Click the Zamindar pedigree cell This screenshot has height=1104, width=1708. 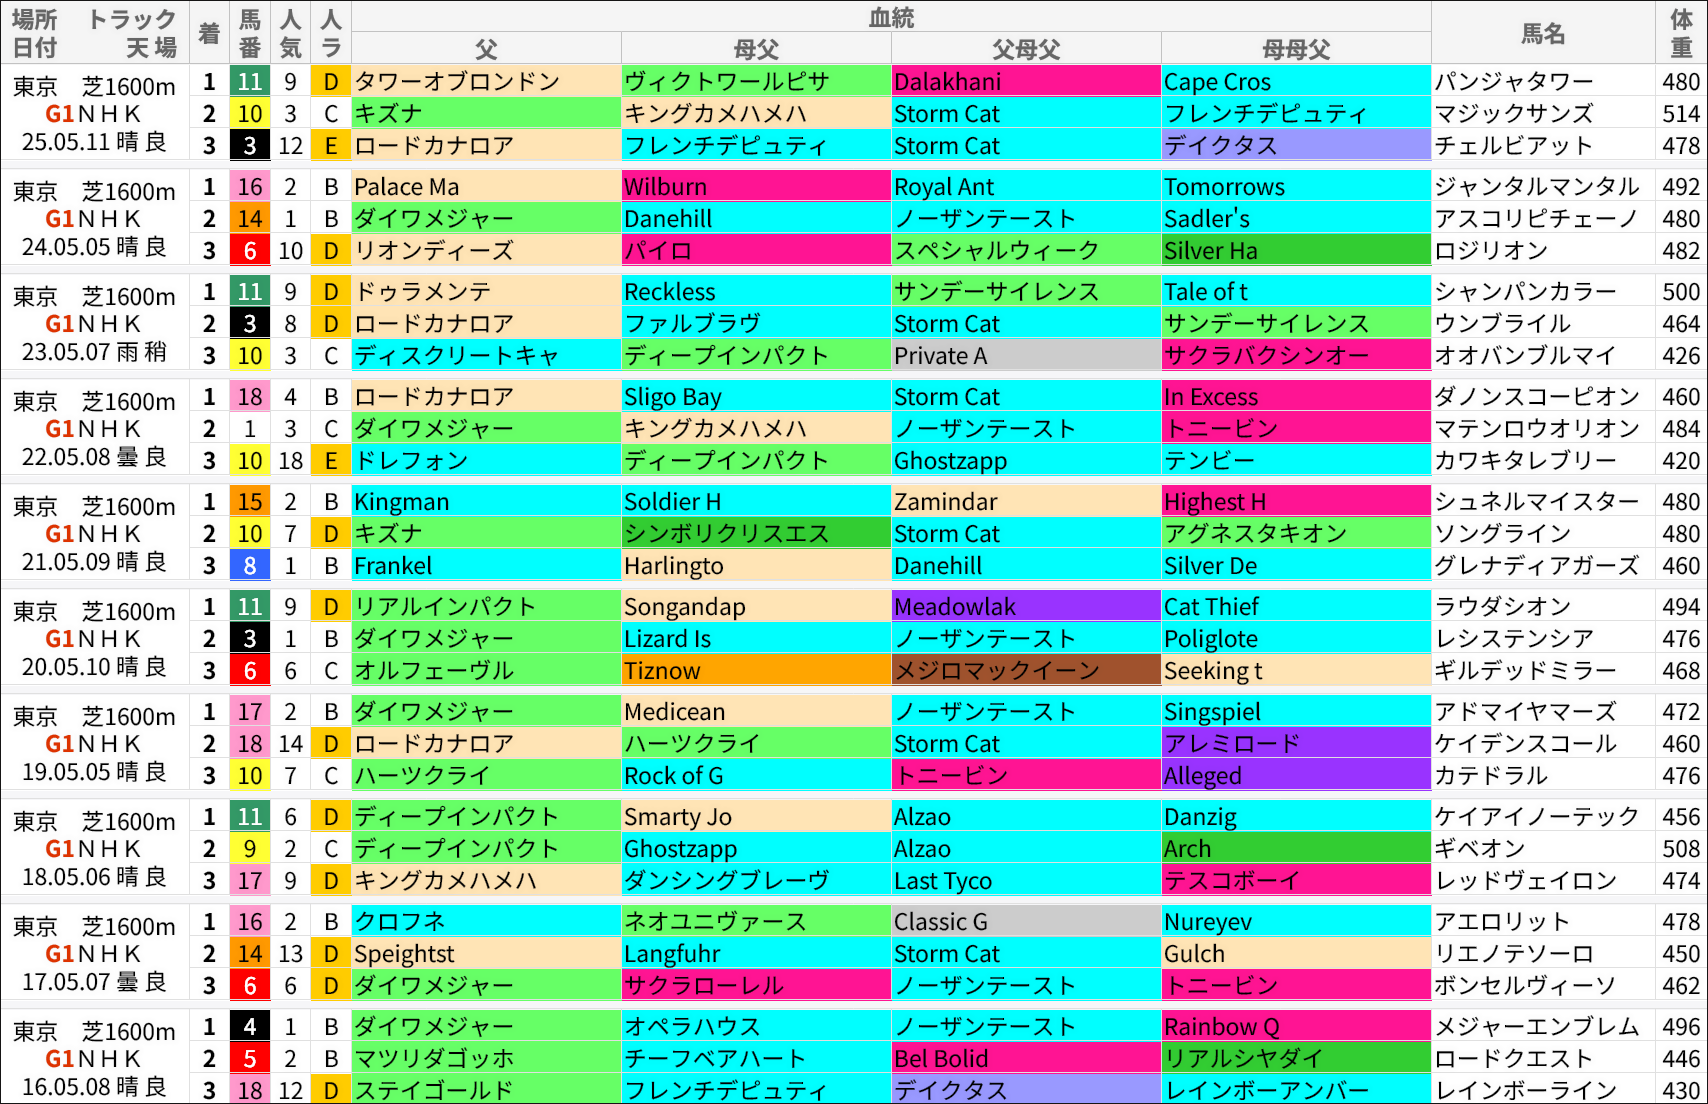coord(1026,502)
